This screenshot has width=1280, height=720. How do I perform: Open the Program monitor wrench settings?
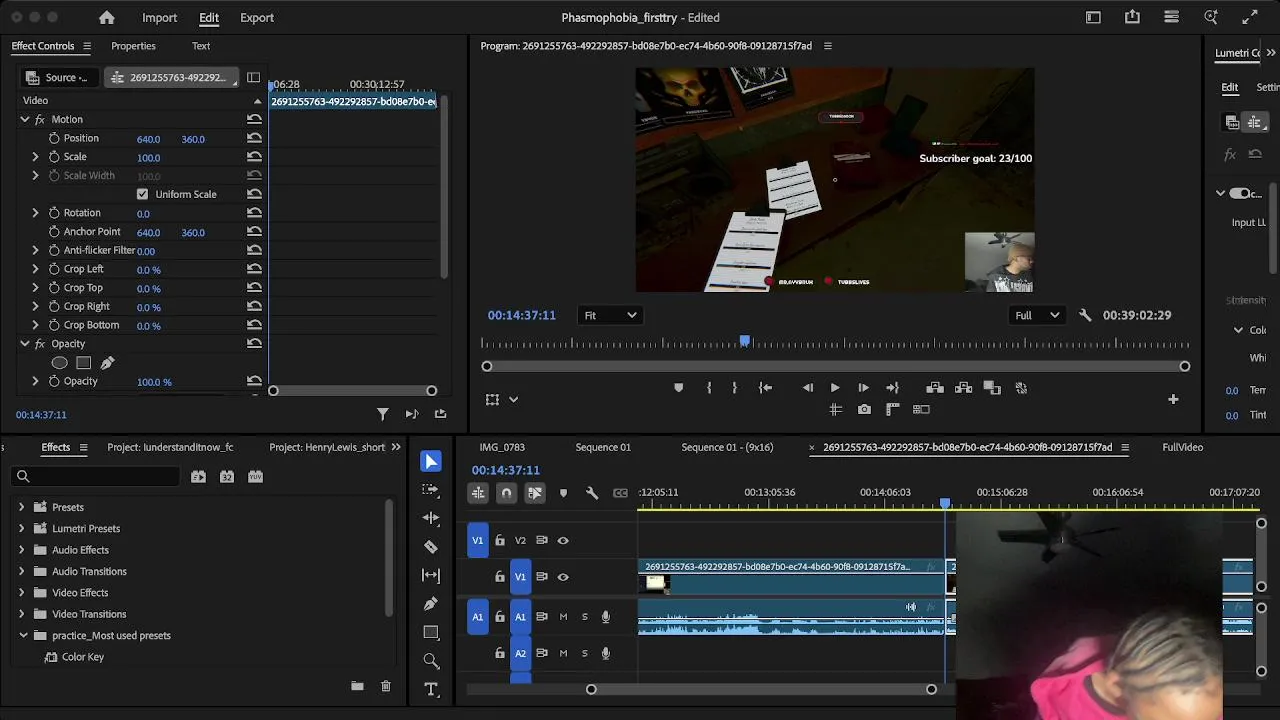pyautogui.click(x=1085, y=315)
